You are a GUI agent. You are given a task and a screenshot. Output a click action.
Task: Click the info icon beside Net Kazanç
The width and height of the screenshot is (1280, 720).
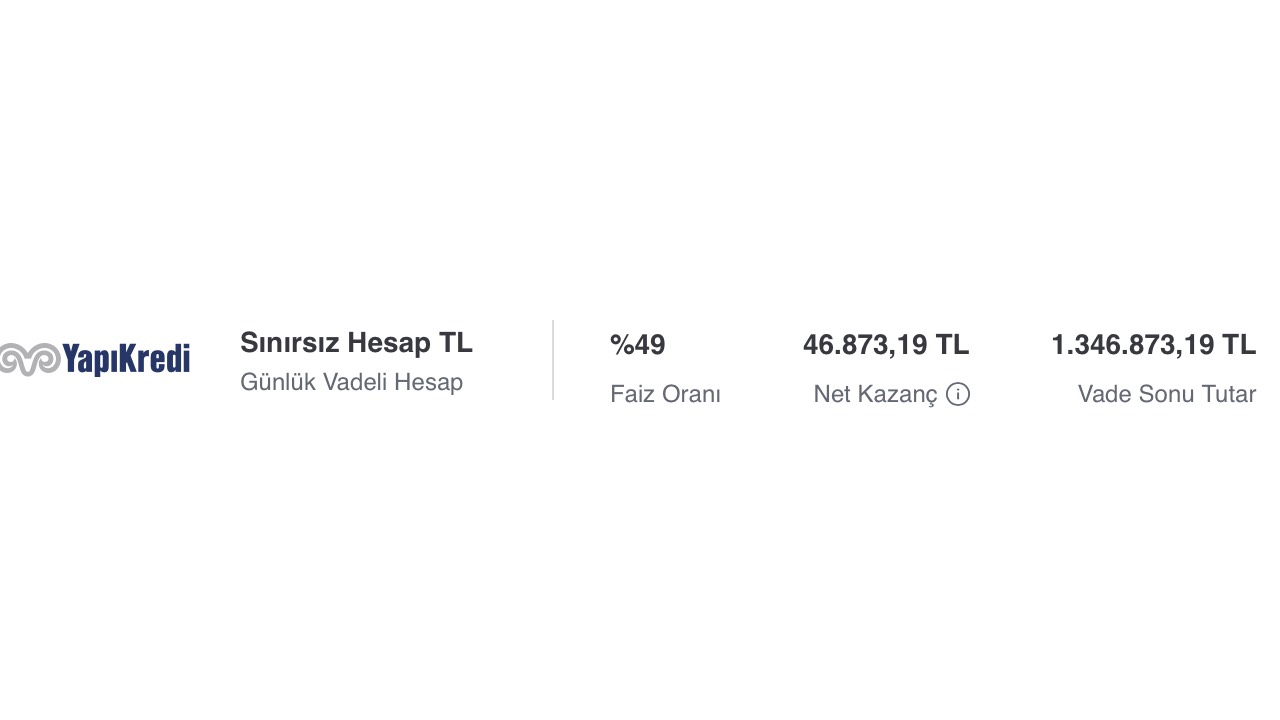(958, 394)
